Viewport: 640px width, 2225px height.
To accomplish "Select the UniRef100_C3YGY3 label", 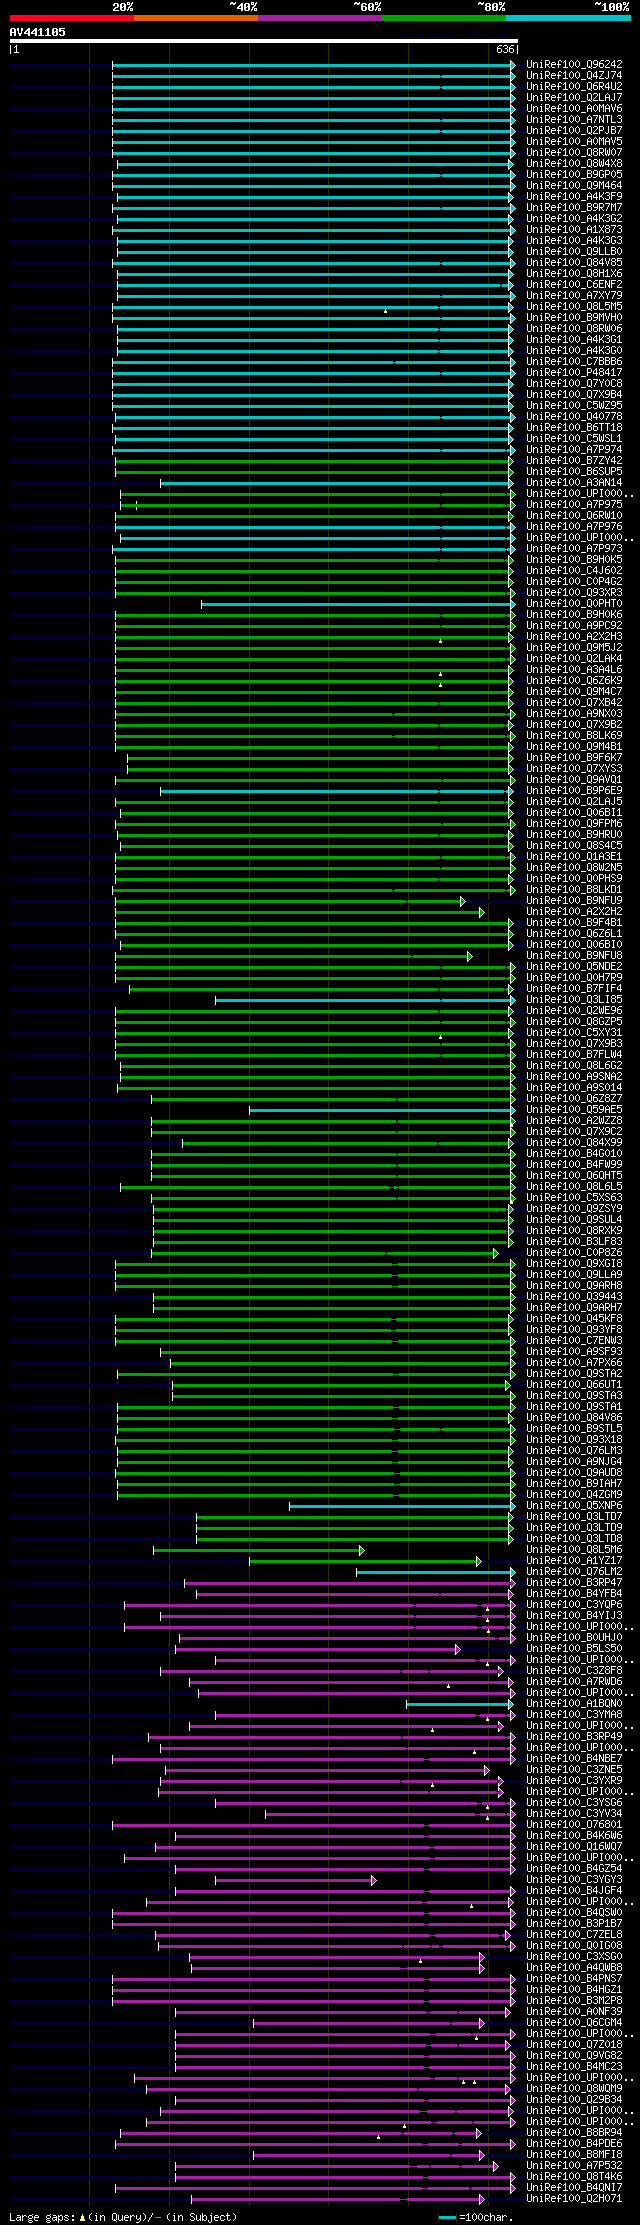I will pos(574,1879).
